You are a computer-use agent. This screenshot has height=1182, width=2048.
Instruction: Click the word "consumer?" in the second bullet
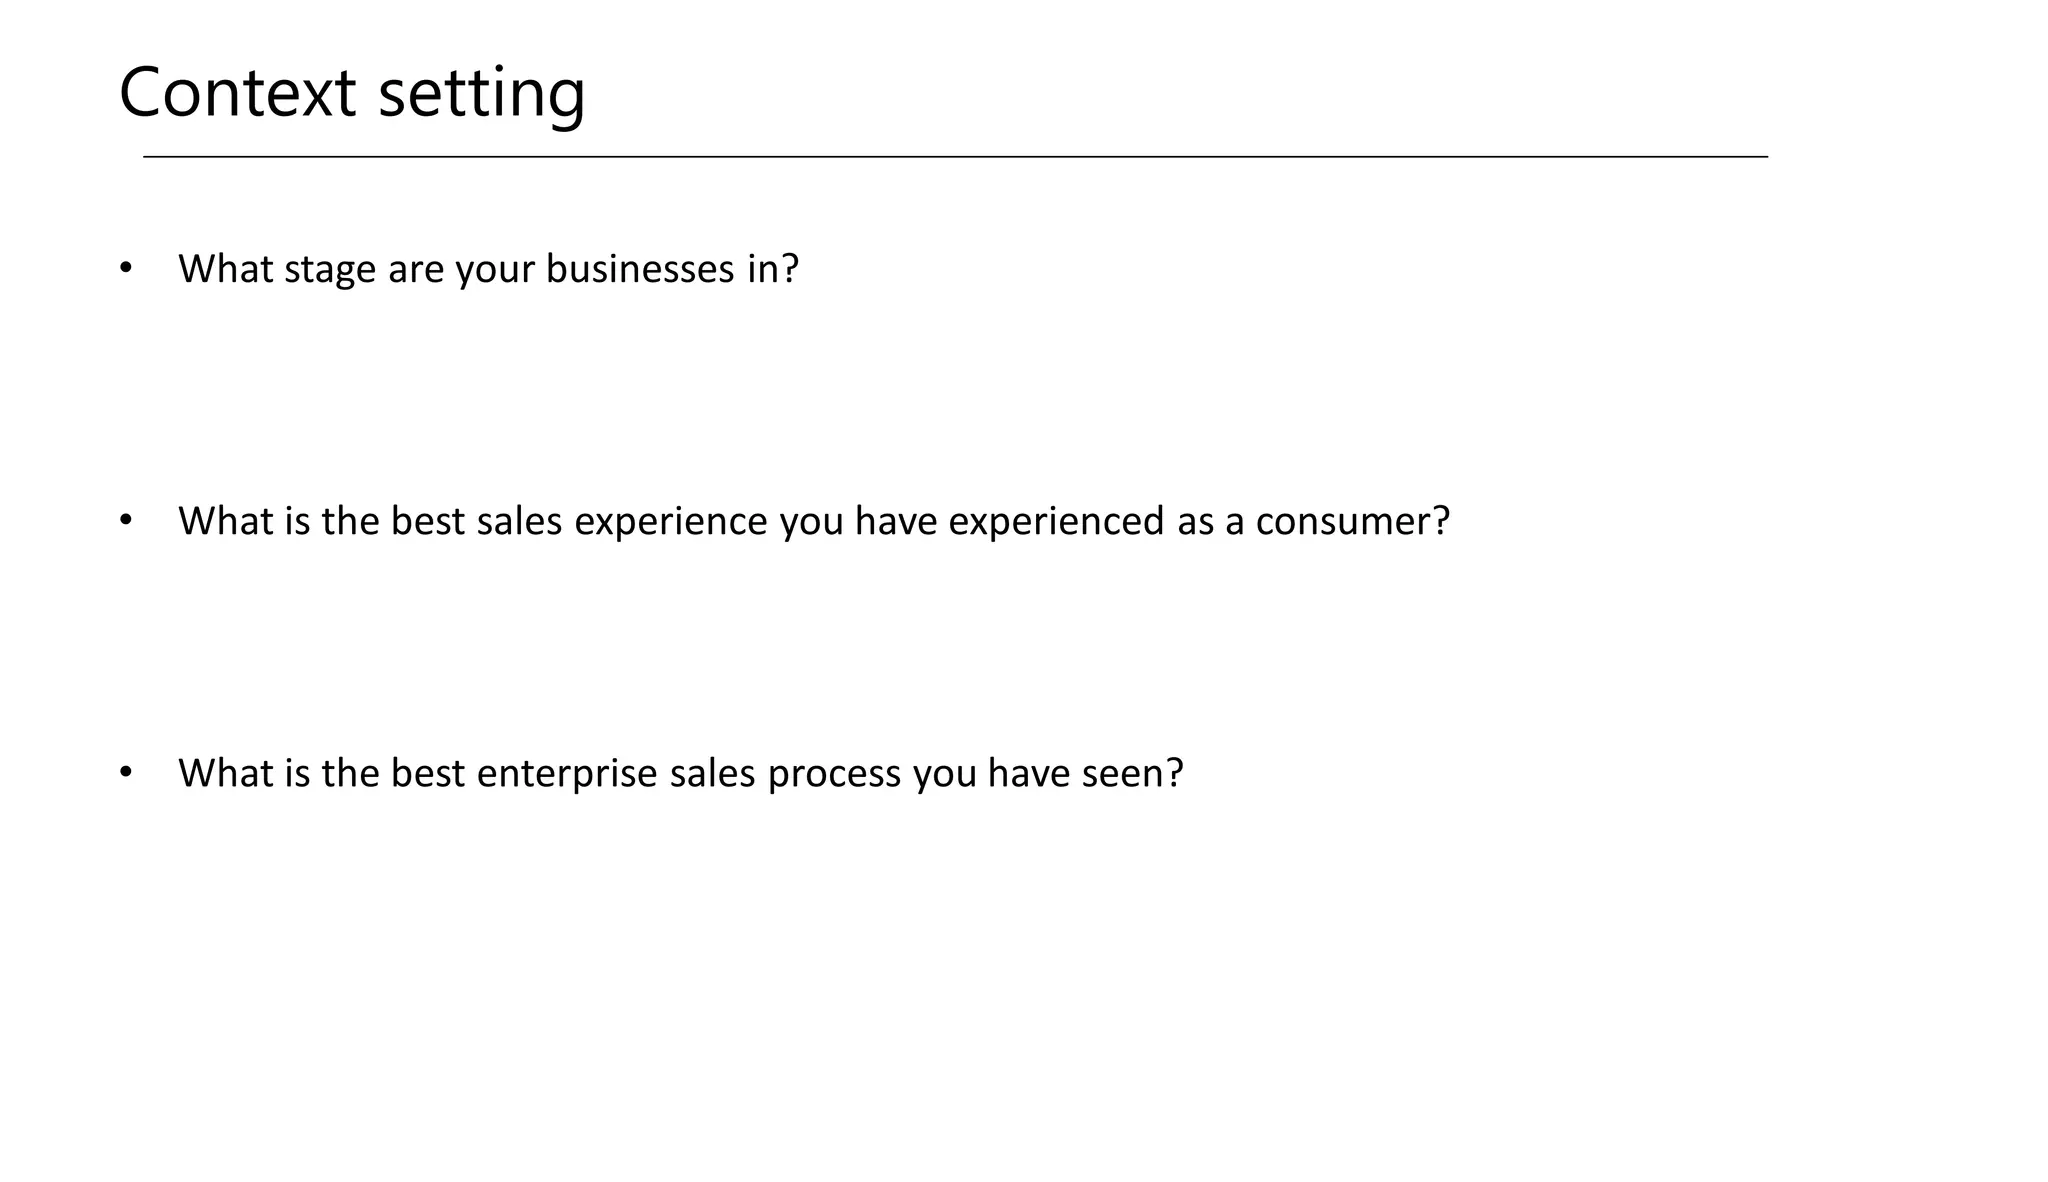pos(1352,521)
